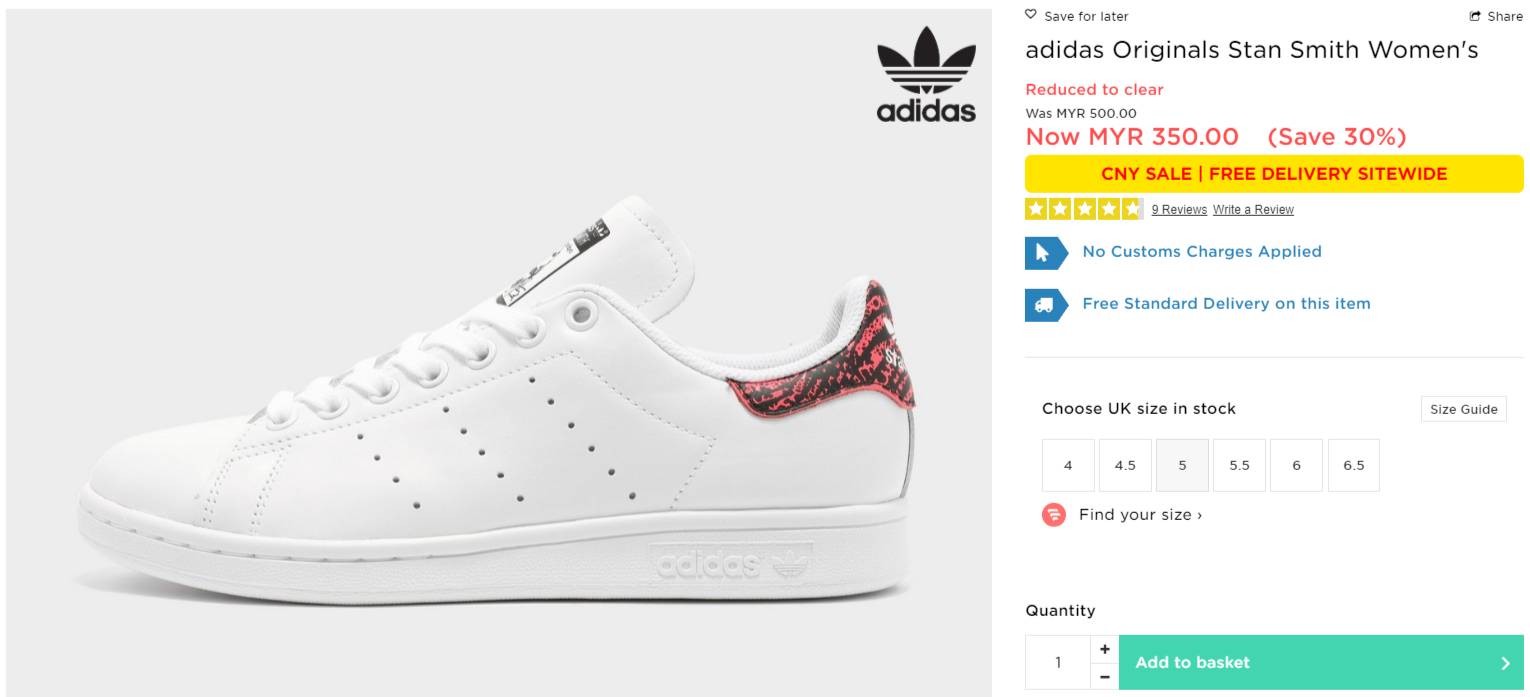Click the Save for later heart icon
Viewport: 1530px width, 697px height.
(1031, 15)
